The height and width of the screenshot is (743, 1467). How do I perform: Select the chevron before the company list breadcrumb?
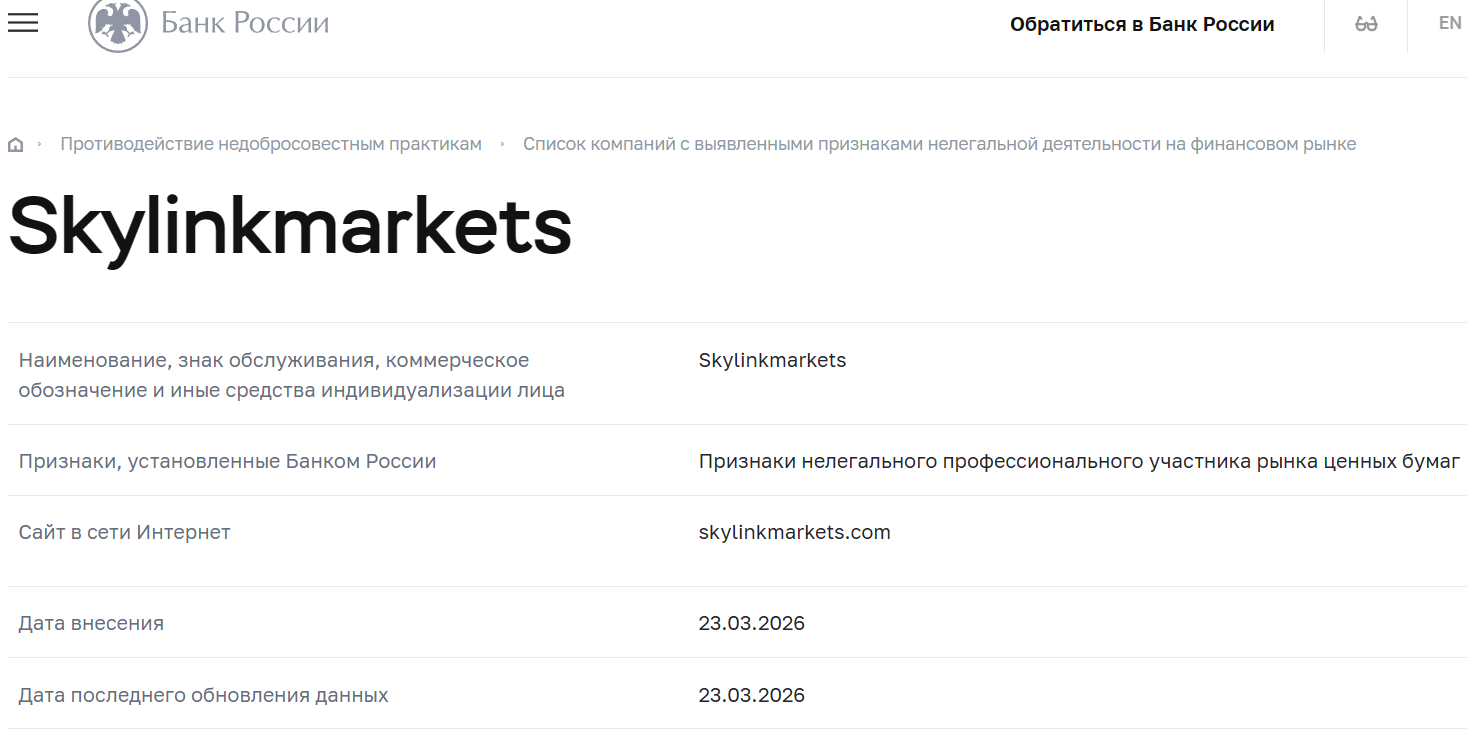502,144
